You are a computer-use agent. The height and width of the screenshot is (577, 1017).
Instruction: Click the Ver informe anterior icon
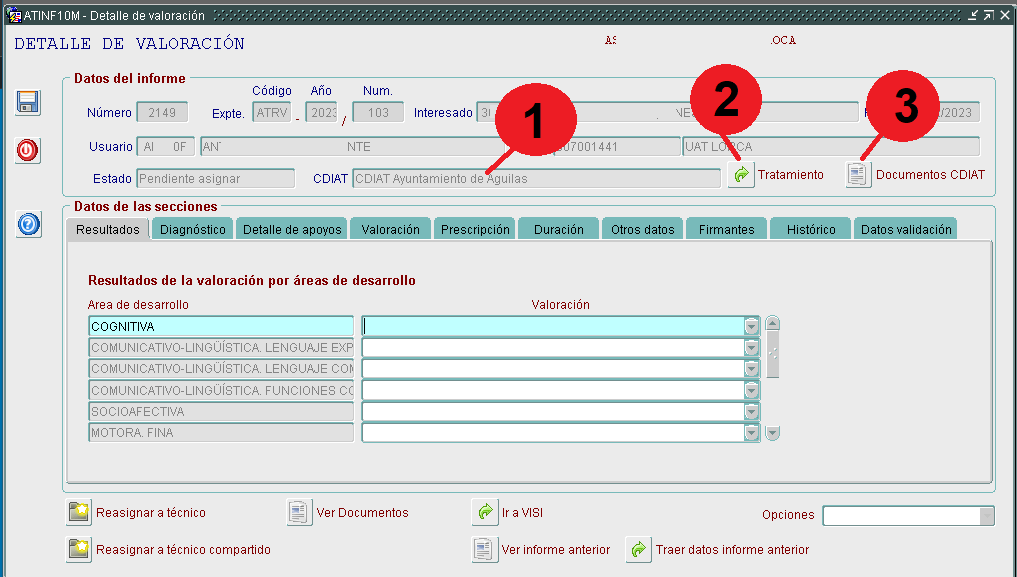[x=484, y=550]
